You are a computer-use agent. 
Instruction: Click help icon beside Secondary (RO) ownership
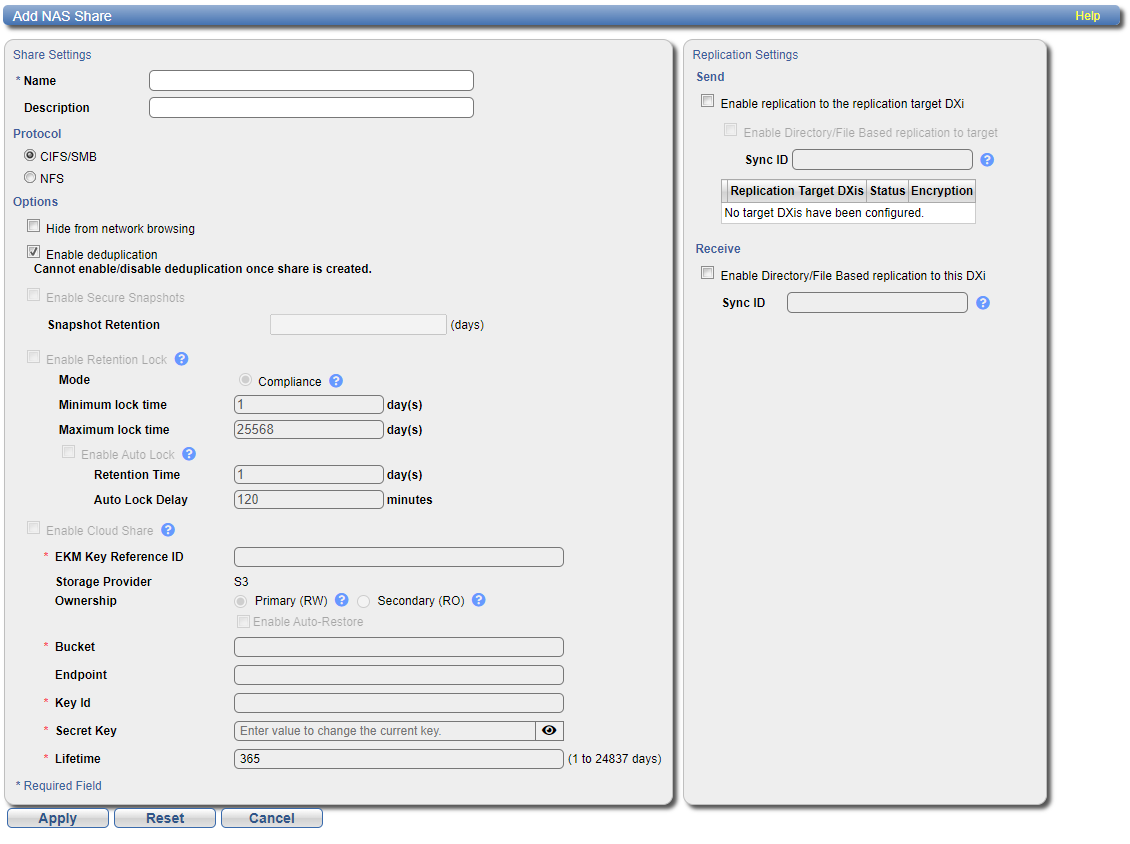coord(478,600)
